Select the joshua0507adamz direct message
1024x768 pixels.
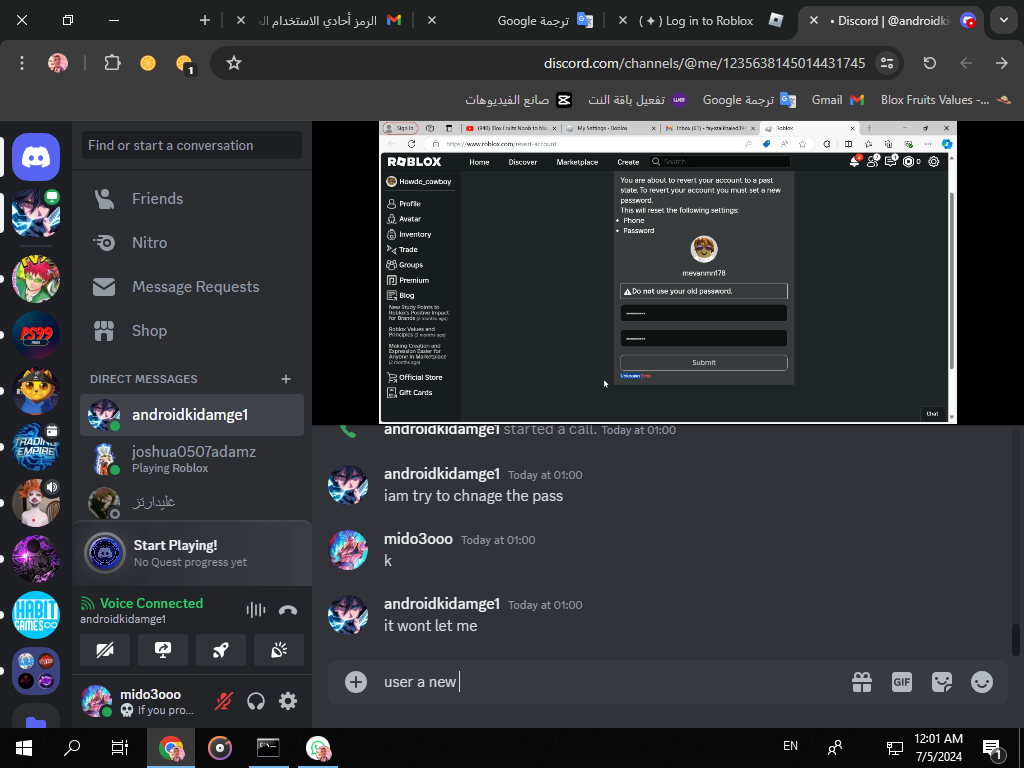192,458
